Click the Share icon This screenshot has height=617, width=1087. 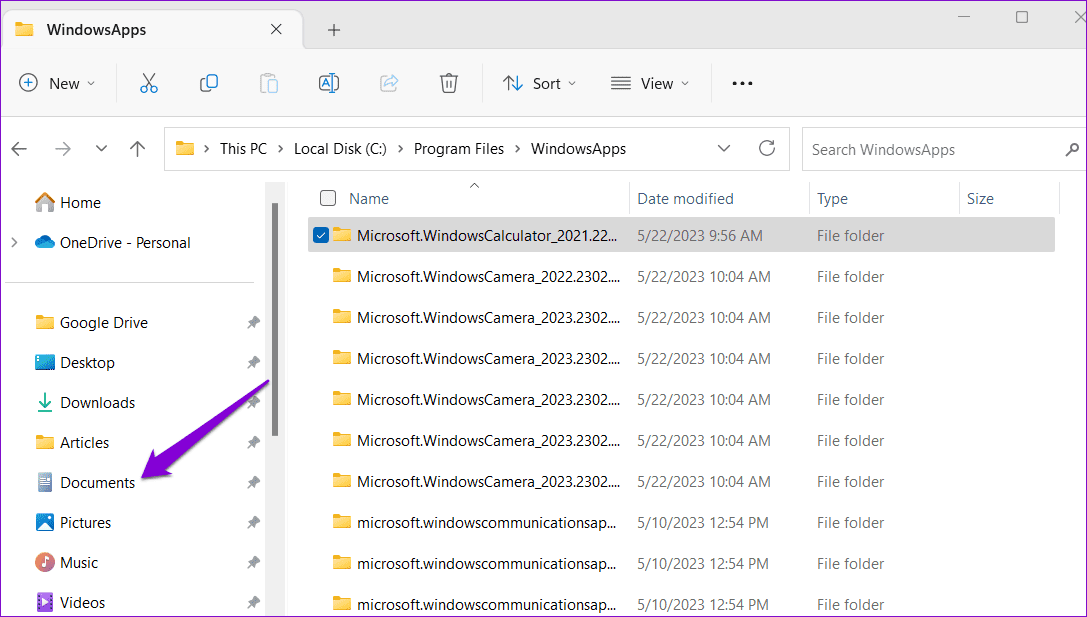point(389,83)
